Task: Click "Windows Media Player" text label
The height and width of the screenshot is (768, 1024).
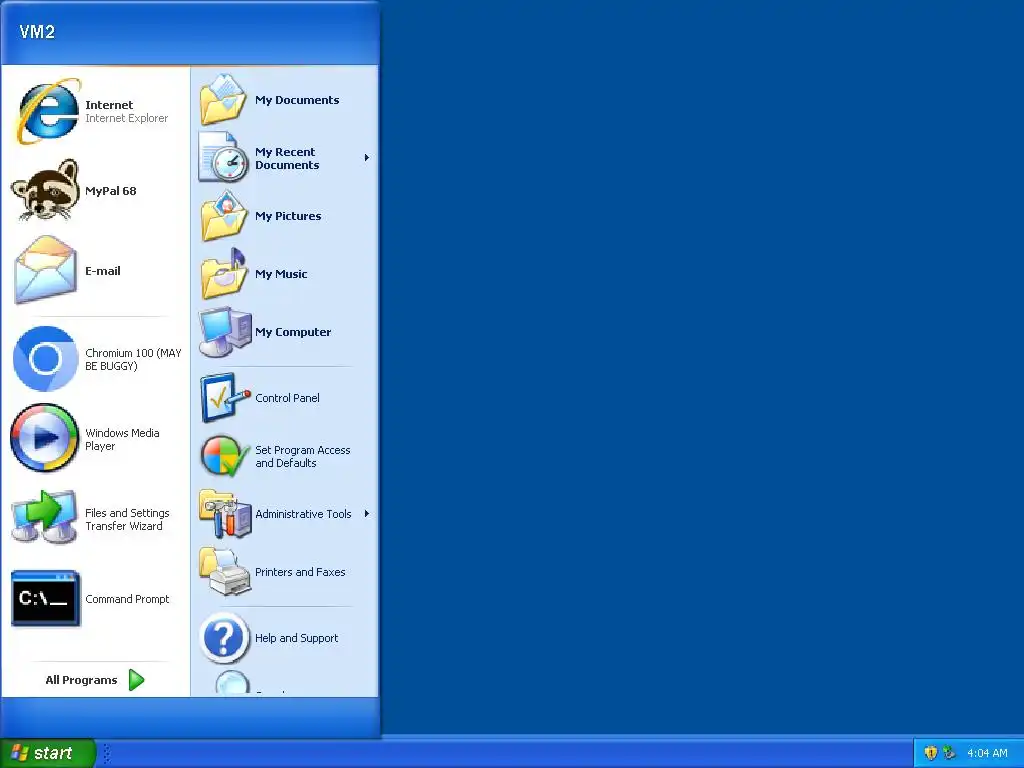Action: (122, 439)
